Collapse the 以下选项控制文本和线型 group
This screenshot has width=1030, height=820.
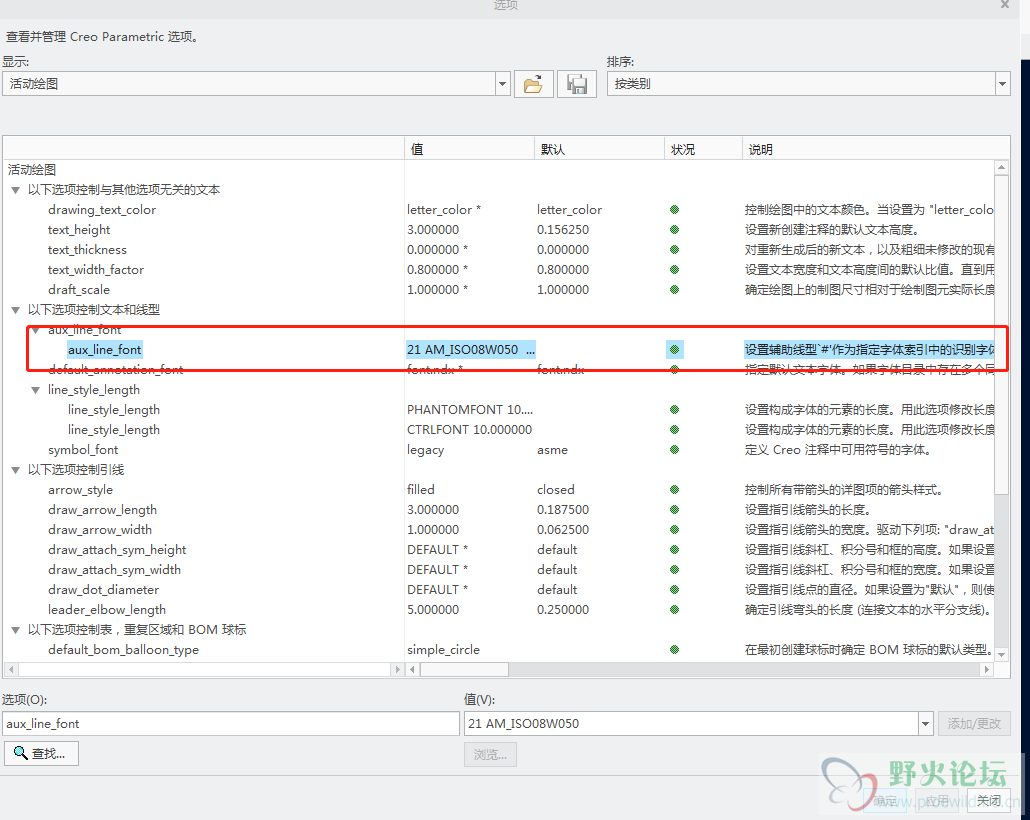pyautogui.click(x=15, y=309)
